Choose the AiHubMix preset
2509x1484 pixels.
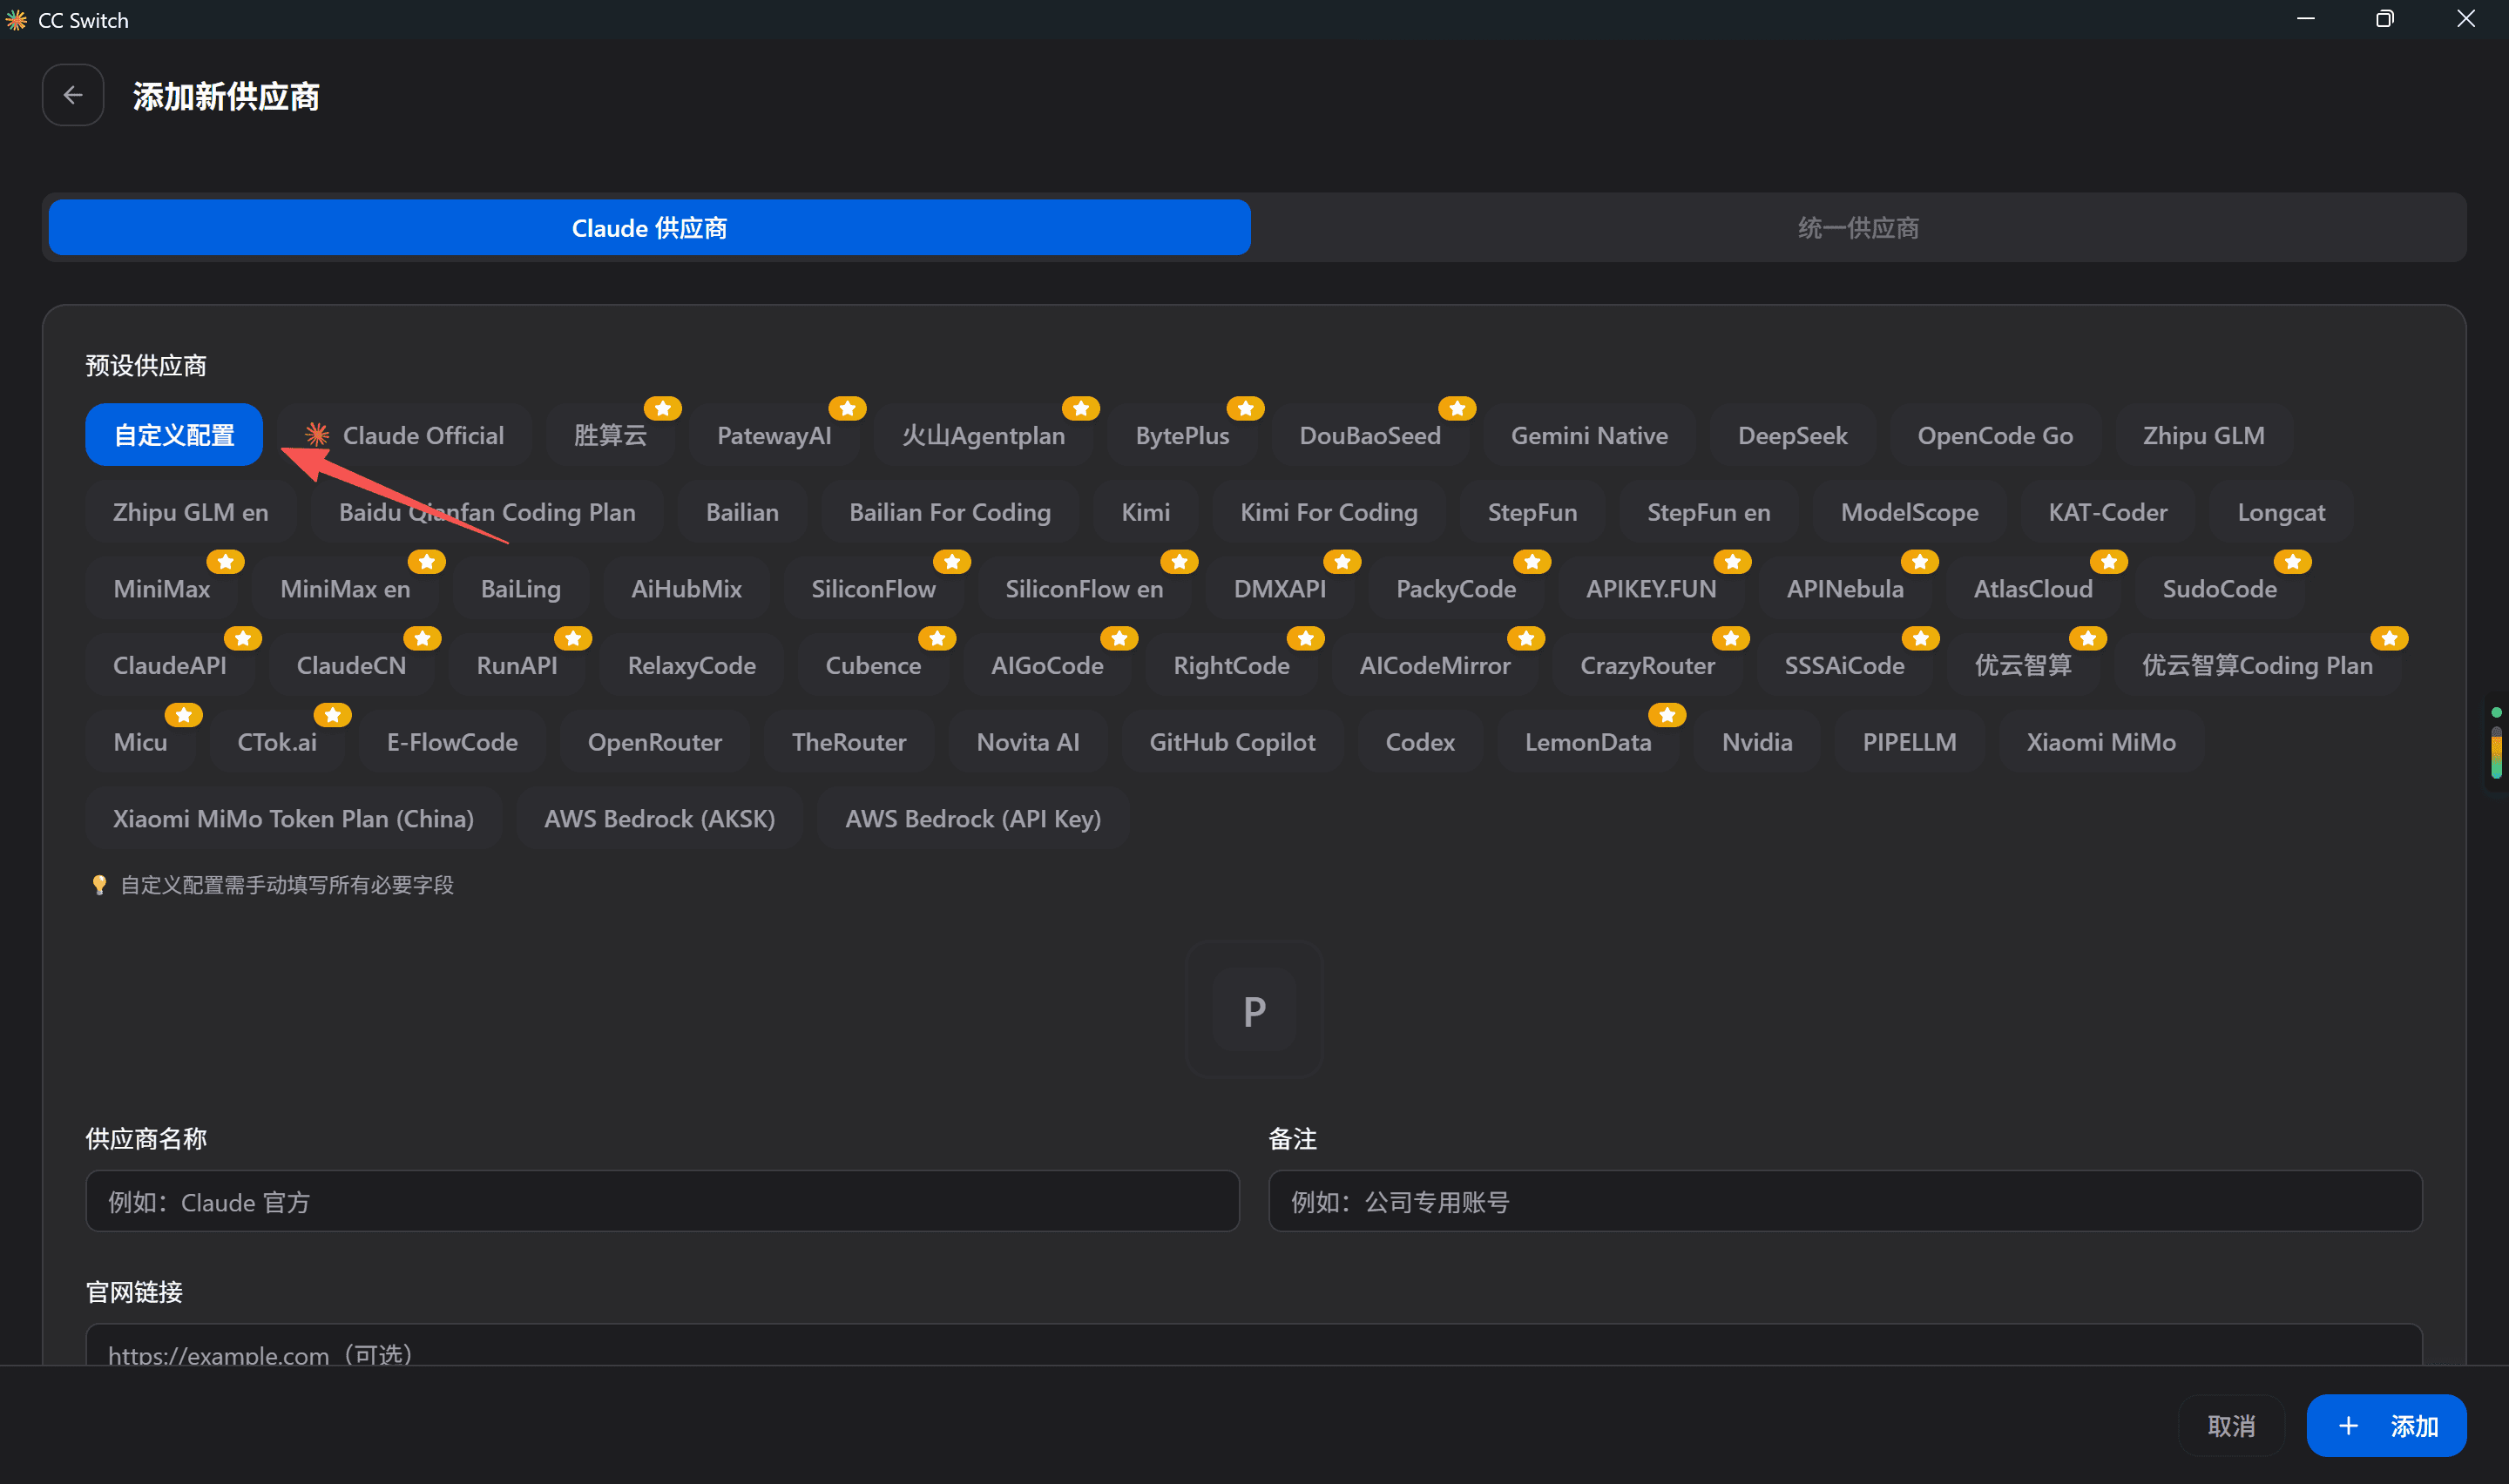[686, 589]
